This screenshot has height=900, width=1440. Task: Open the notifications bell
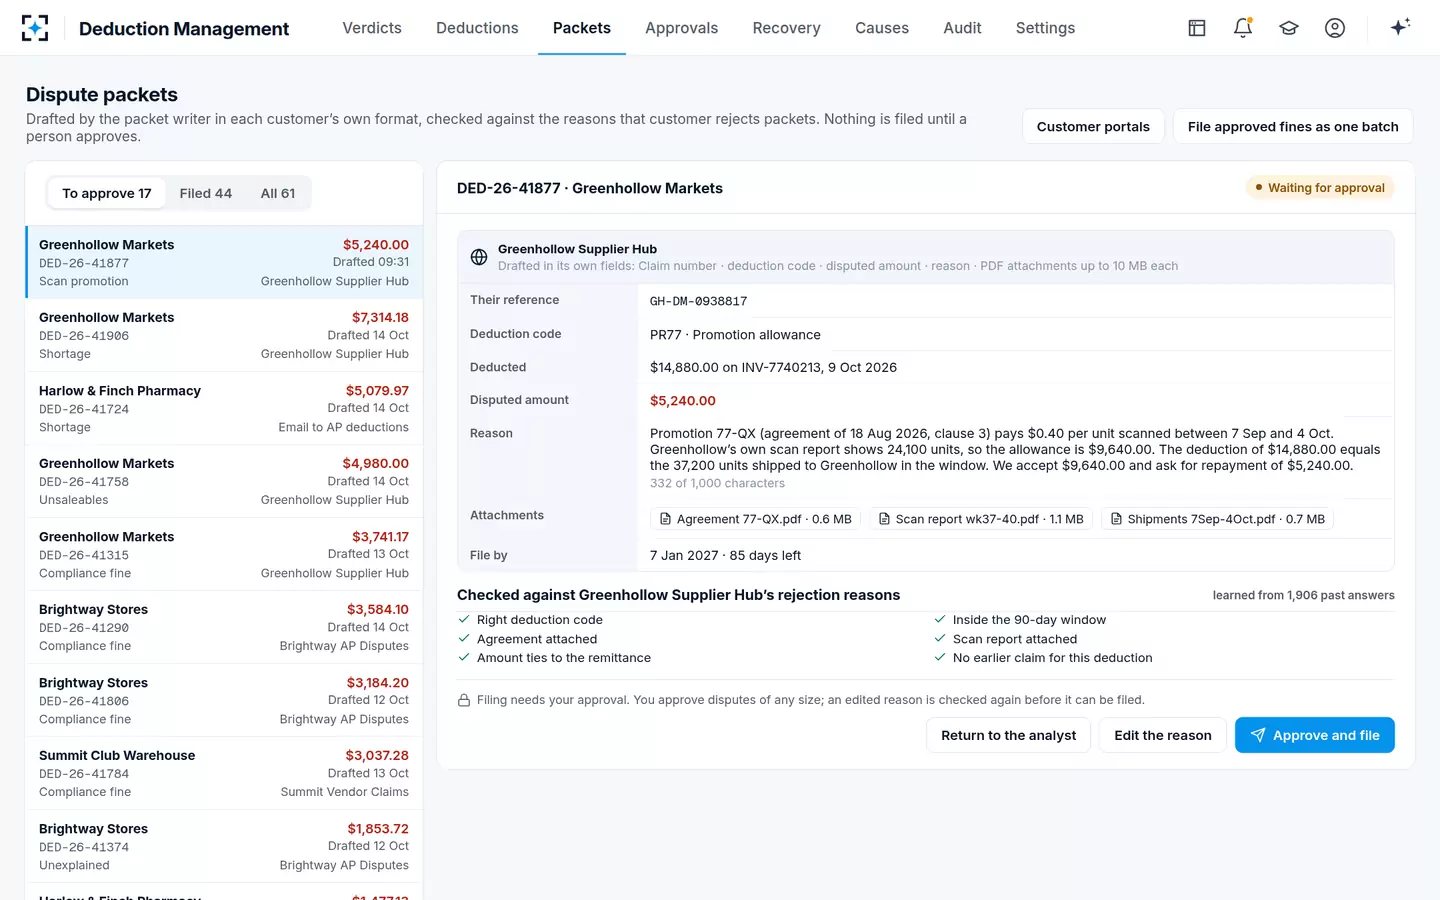coord(1243,28)
